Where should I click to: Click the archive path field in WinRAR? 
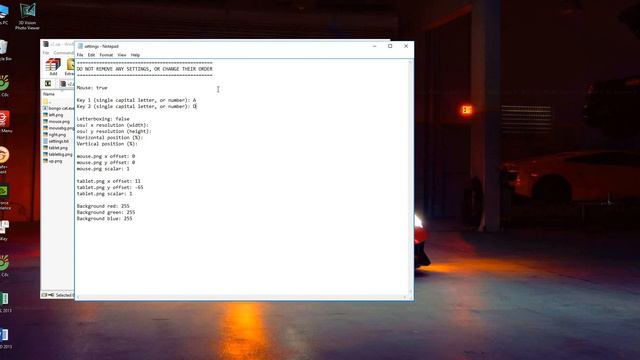coord(67,84)
